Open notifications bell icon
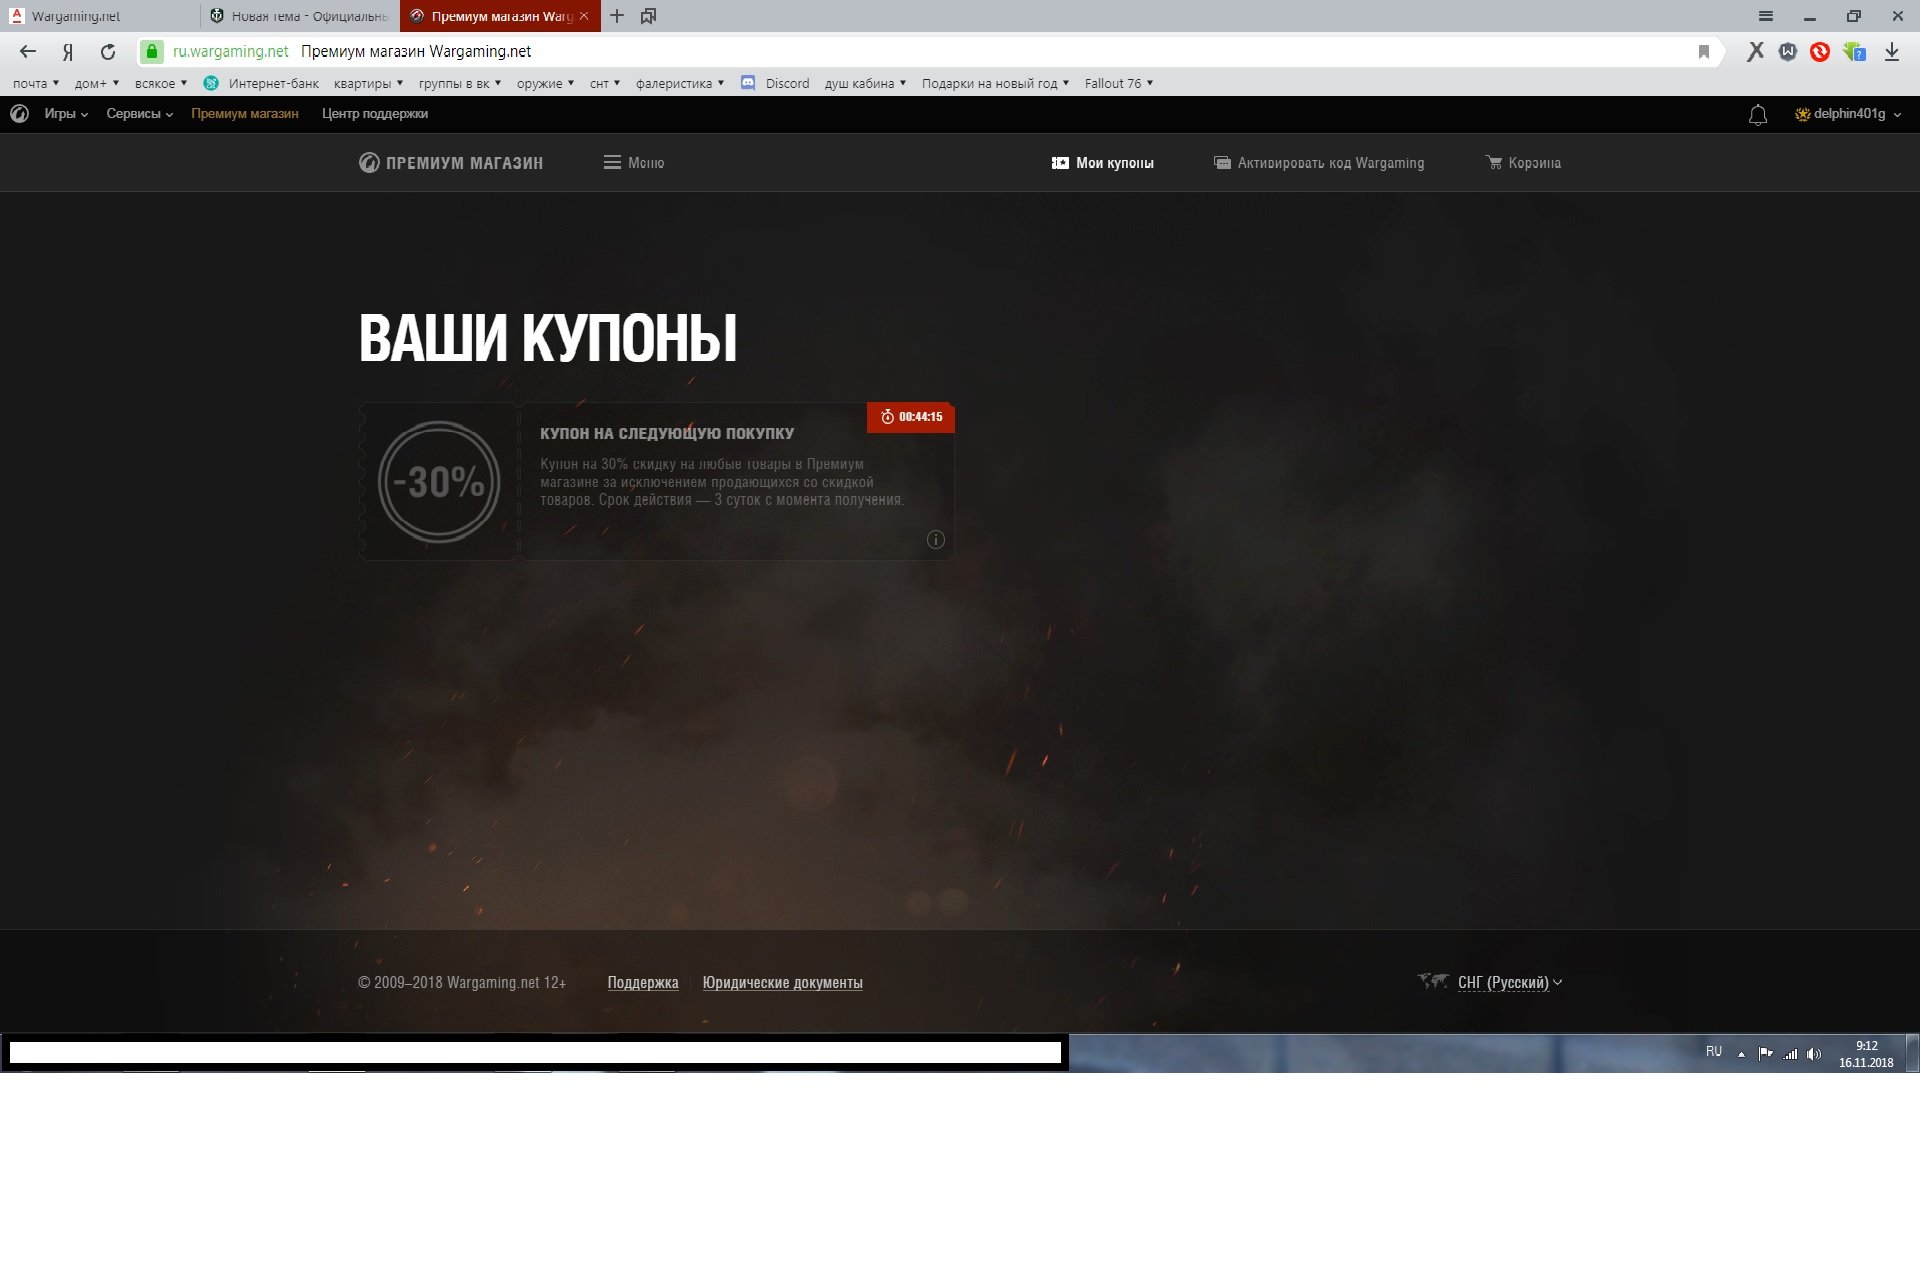This screenshot has width=1920, height=1280. [1758, 115]
